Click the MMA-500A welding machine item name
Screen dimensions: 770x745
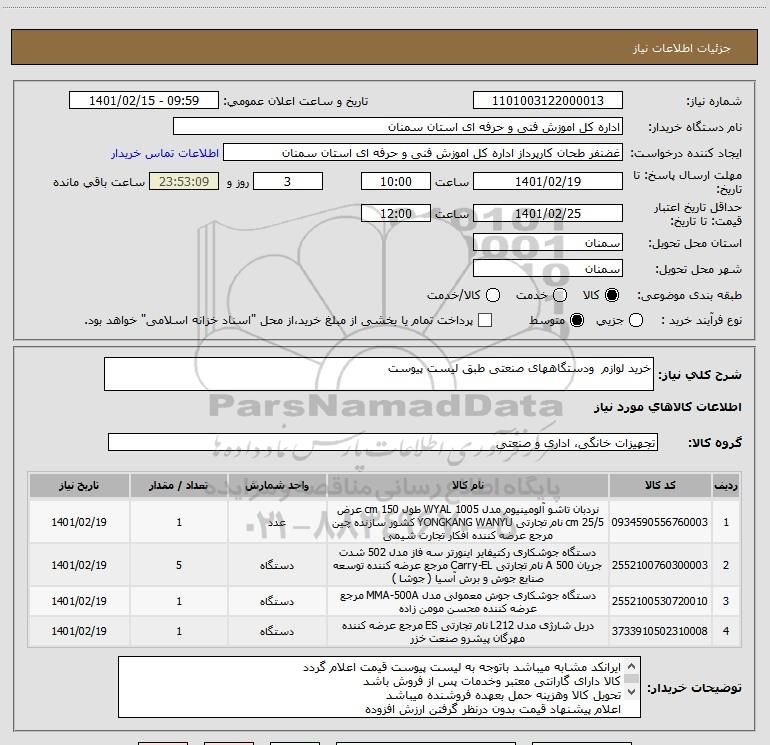[x=468, y=602]
